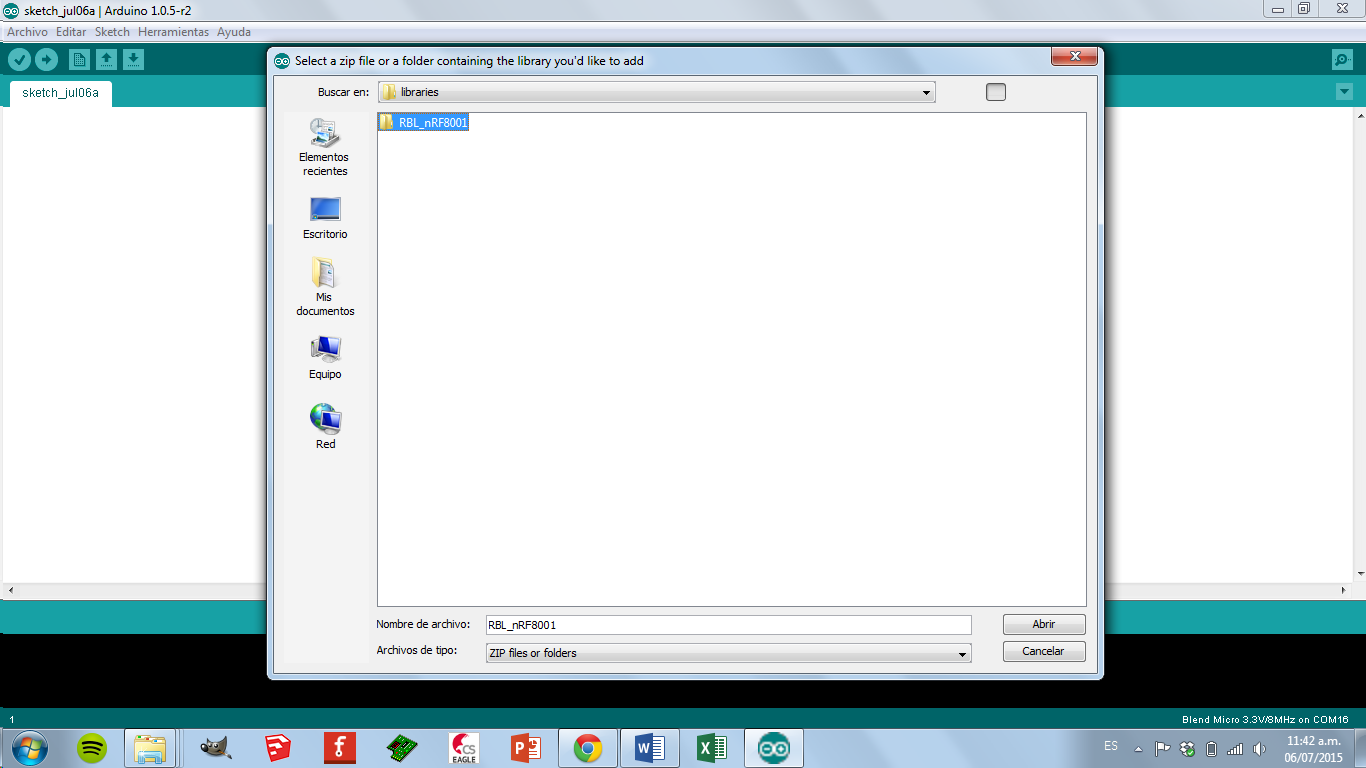Open SketchUp from the taskbar
Viewport: 1366px width, 768px height.
point(278,748)
